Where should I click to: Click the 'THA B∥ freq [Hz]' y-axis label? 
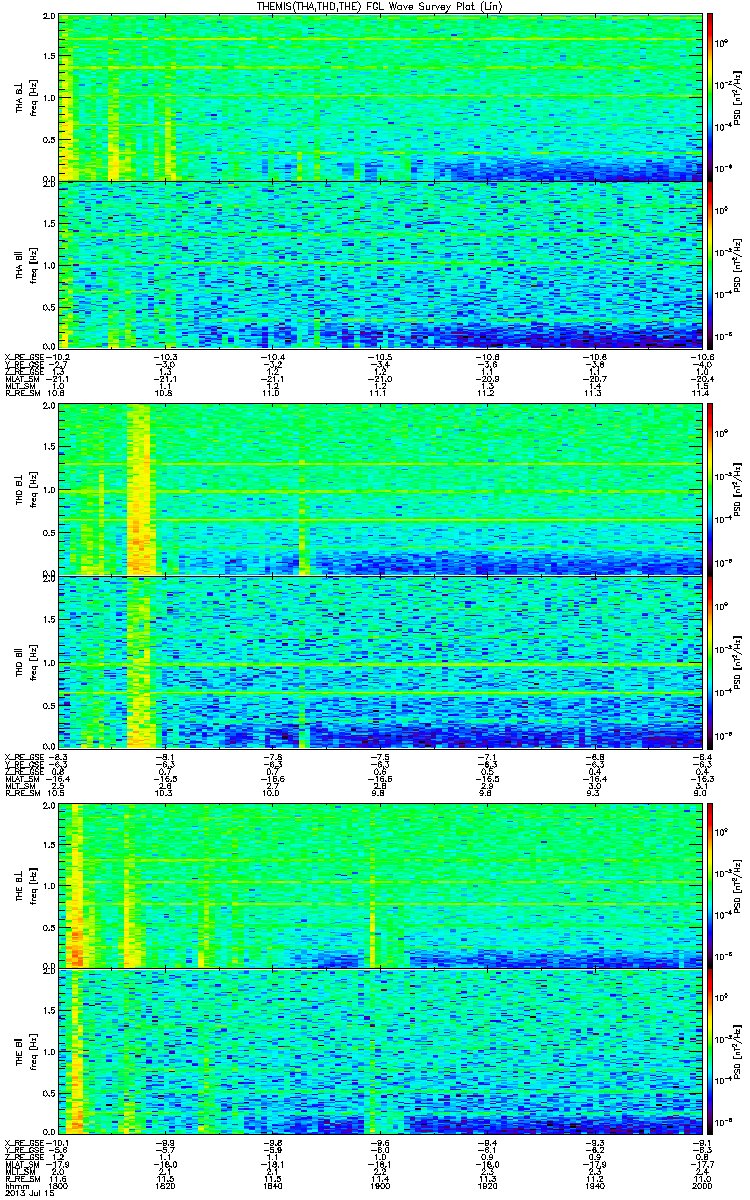pos(25,264)
